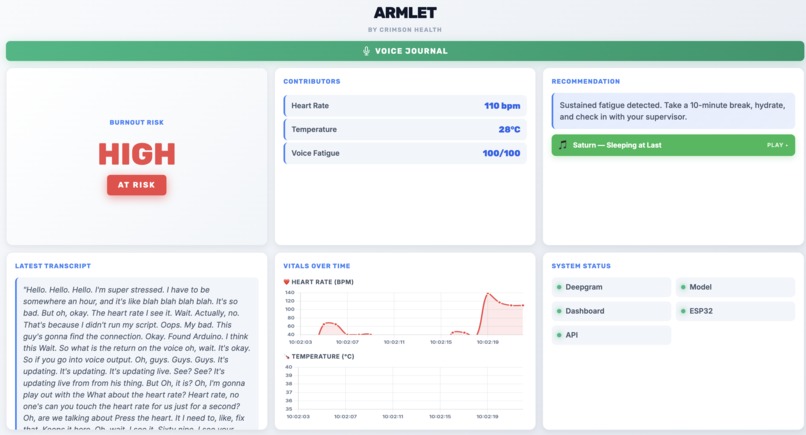Click the heart icon next to HEART RATE (BPM)
This screenshot has width=806, height=435.
point(286,282)
